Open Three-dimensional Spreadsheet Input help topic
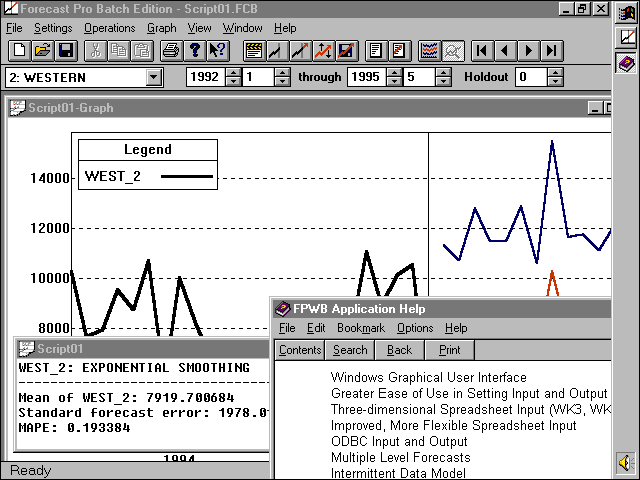640x480 pixels. (x=471, y=409)
